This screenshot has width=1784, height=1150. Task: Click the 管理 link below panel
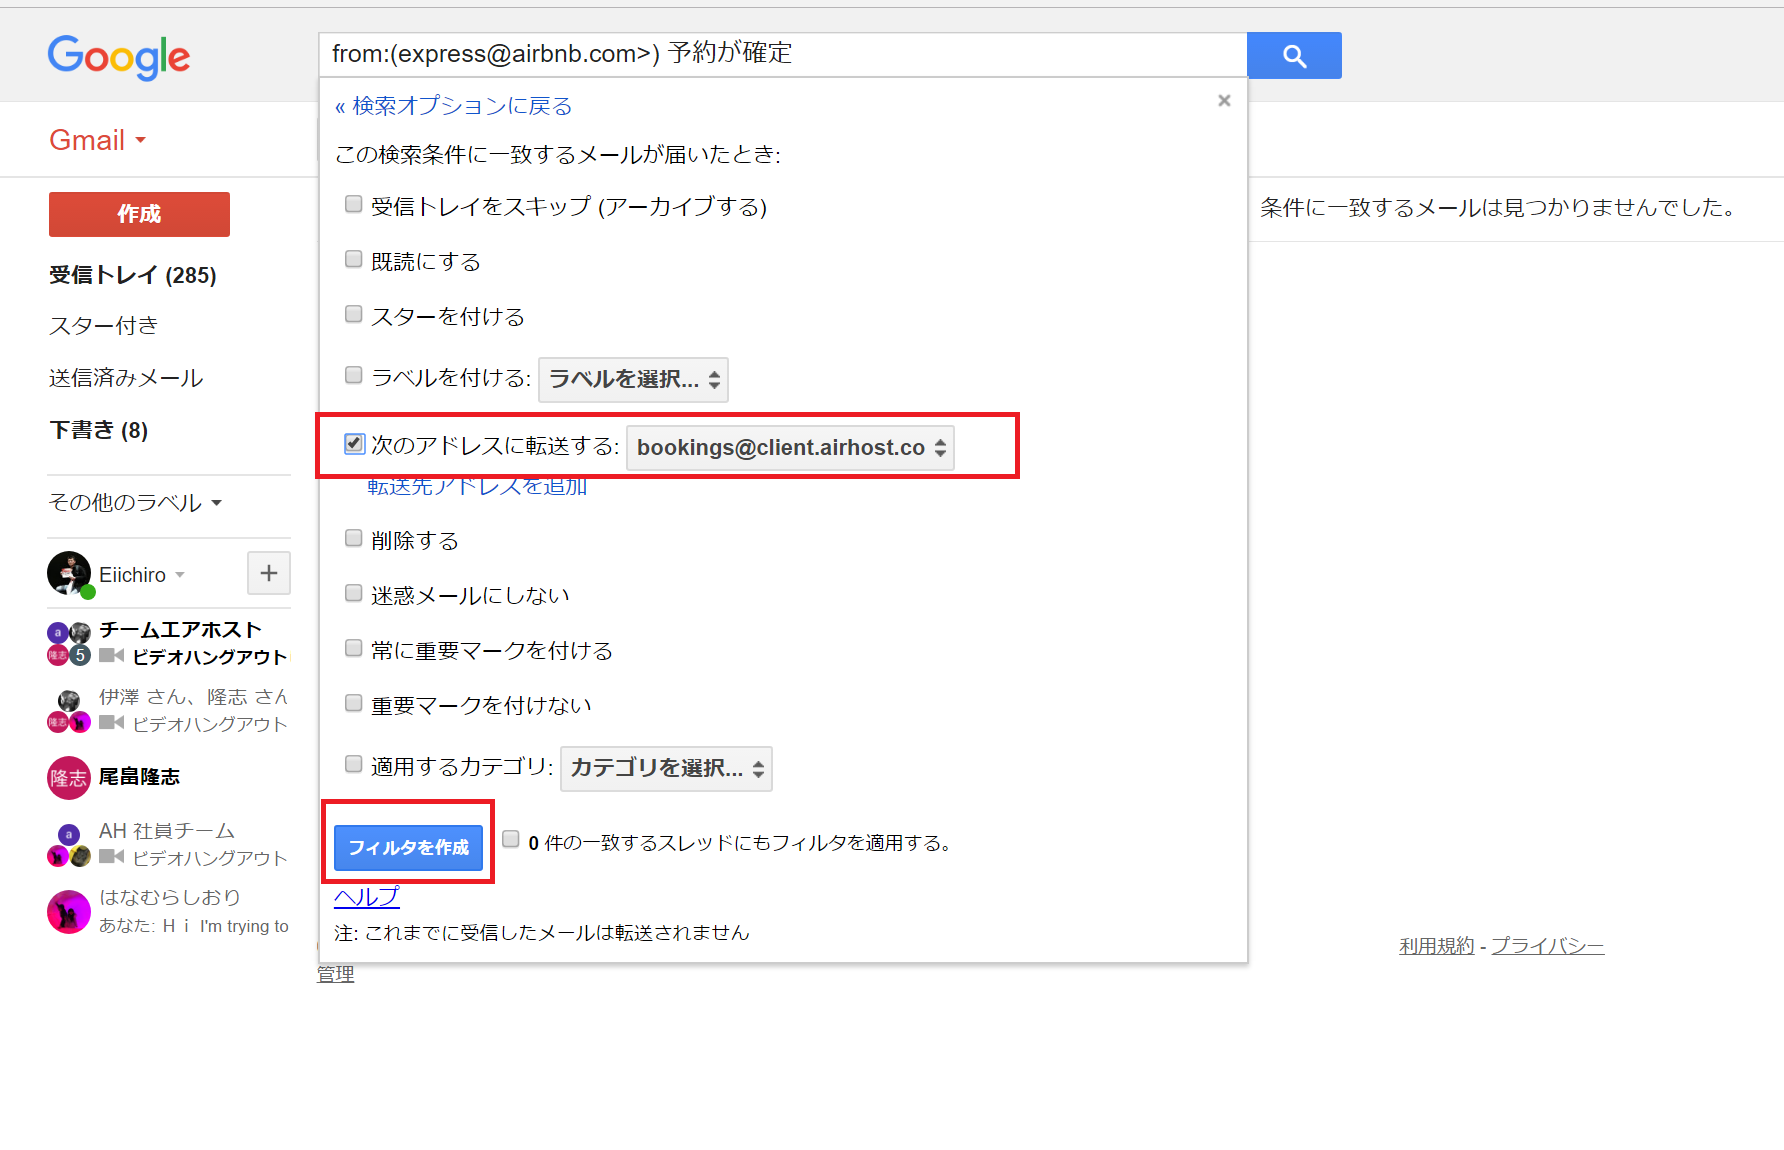pos(336,974)
